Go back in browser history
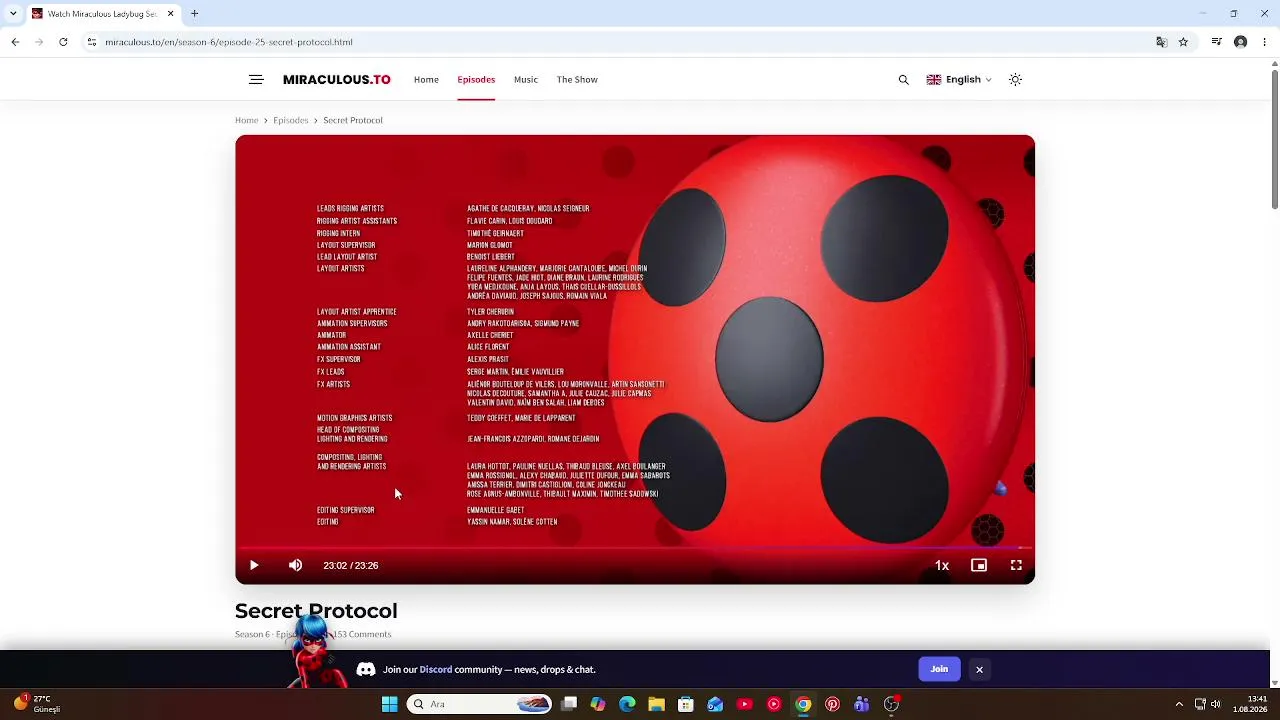This screenshot has height=720, width=1280. point(15,42)
